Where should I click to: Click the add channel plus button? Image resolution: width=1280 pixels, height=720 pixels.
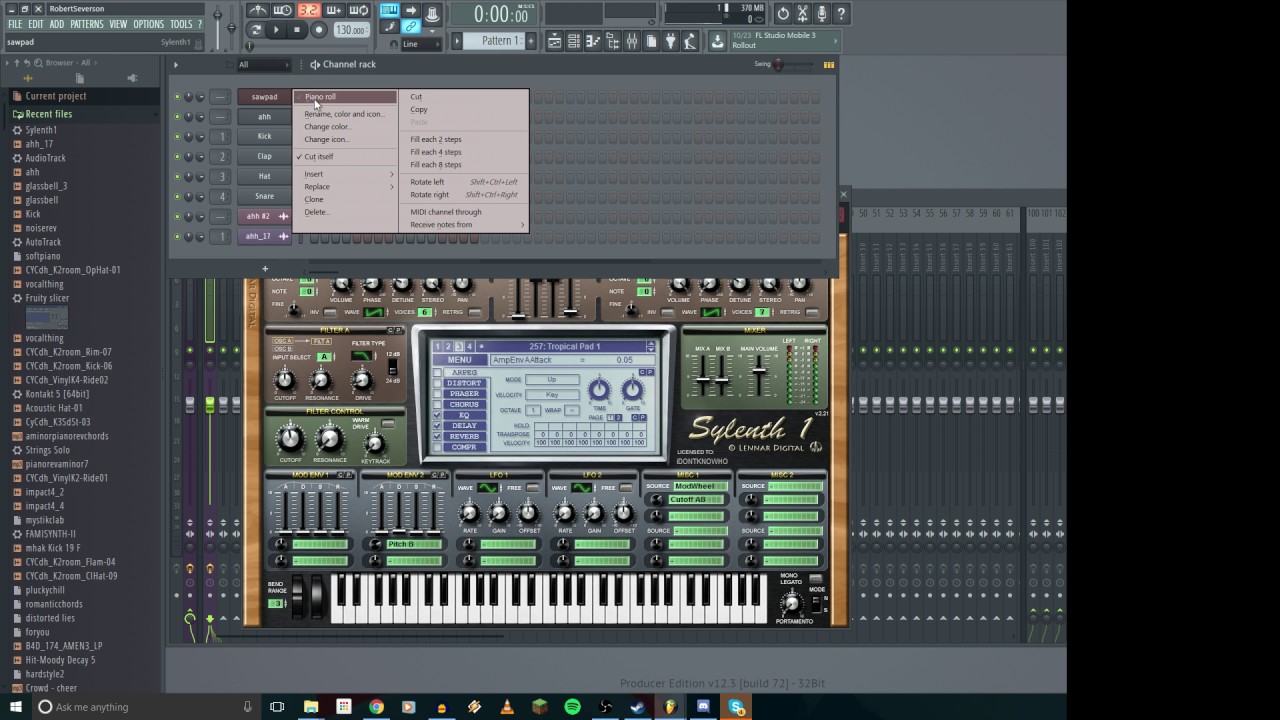pyautogui.click(x=265, y=268)
